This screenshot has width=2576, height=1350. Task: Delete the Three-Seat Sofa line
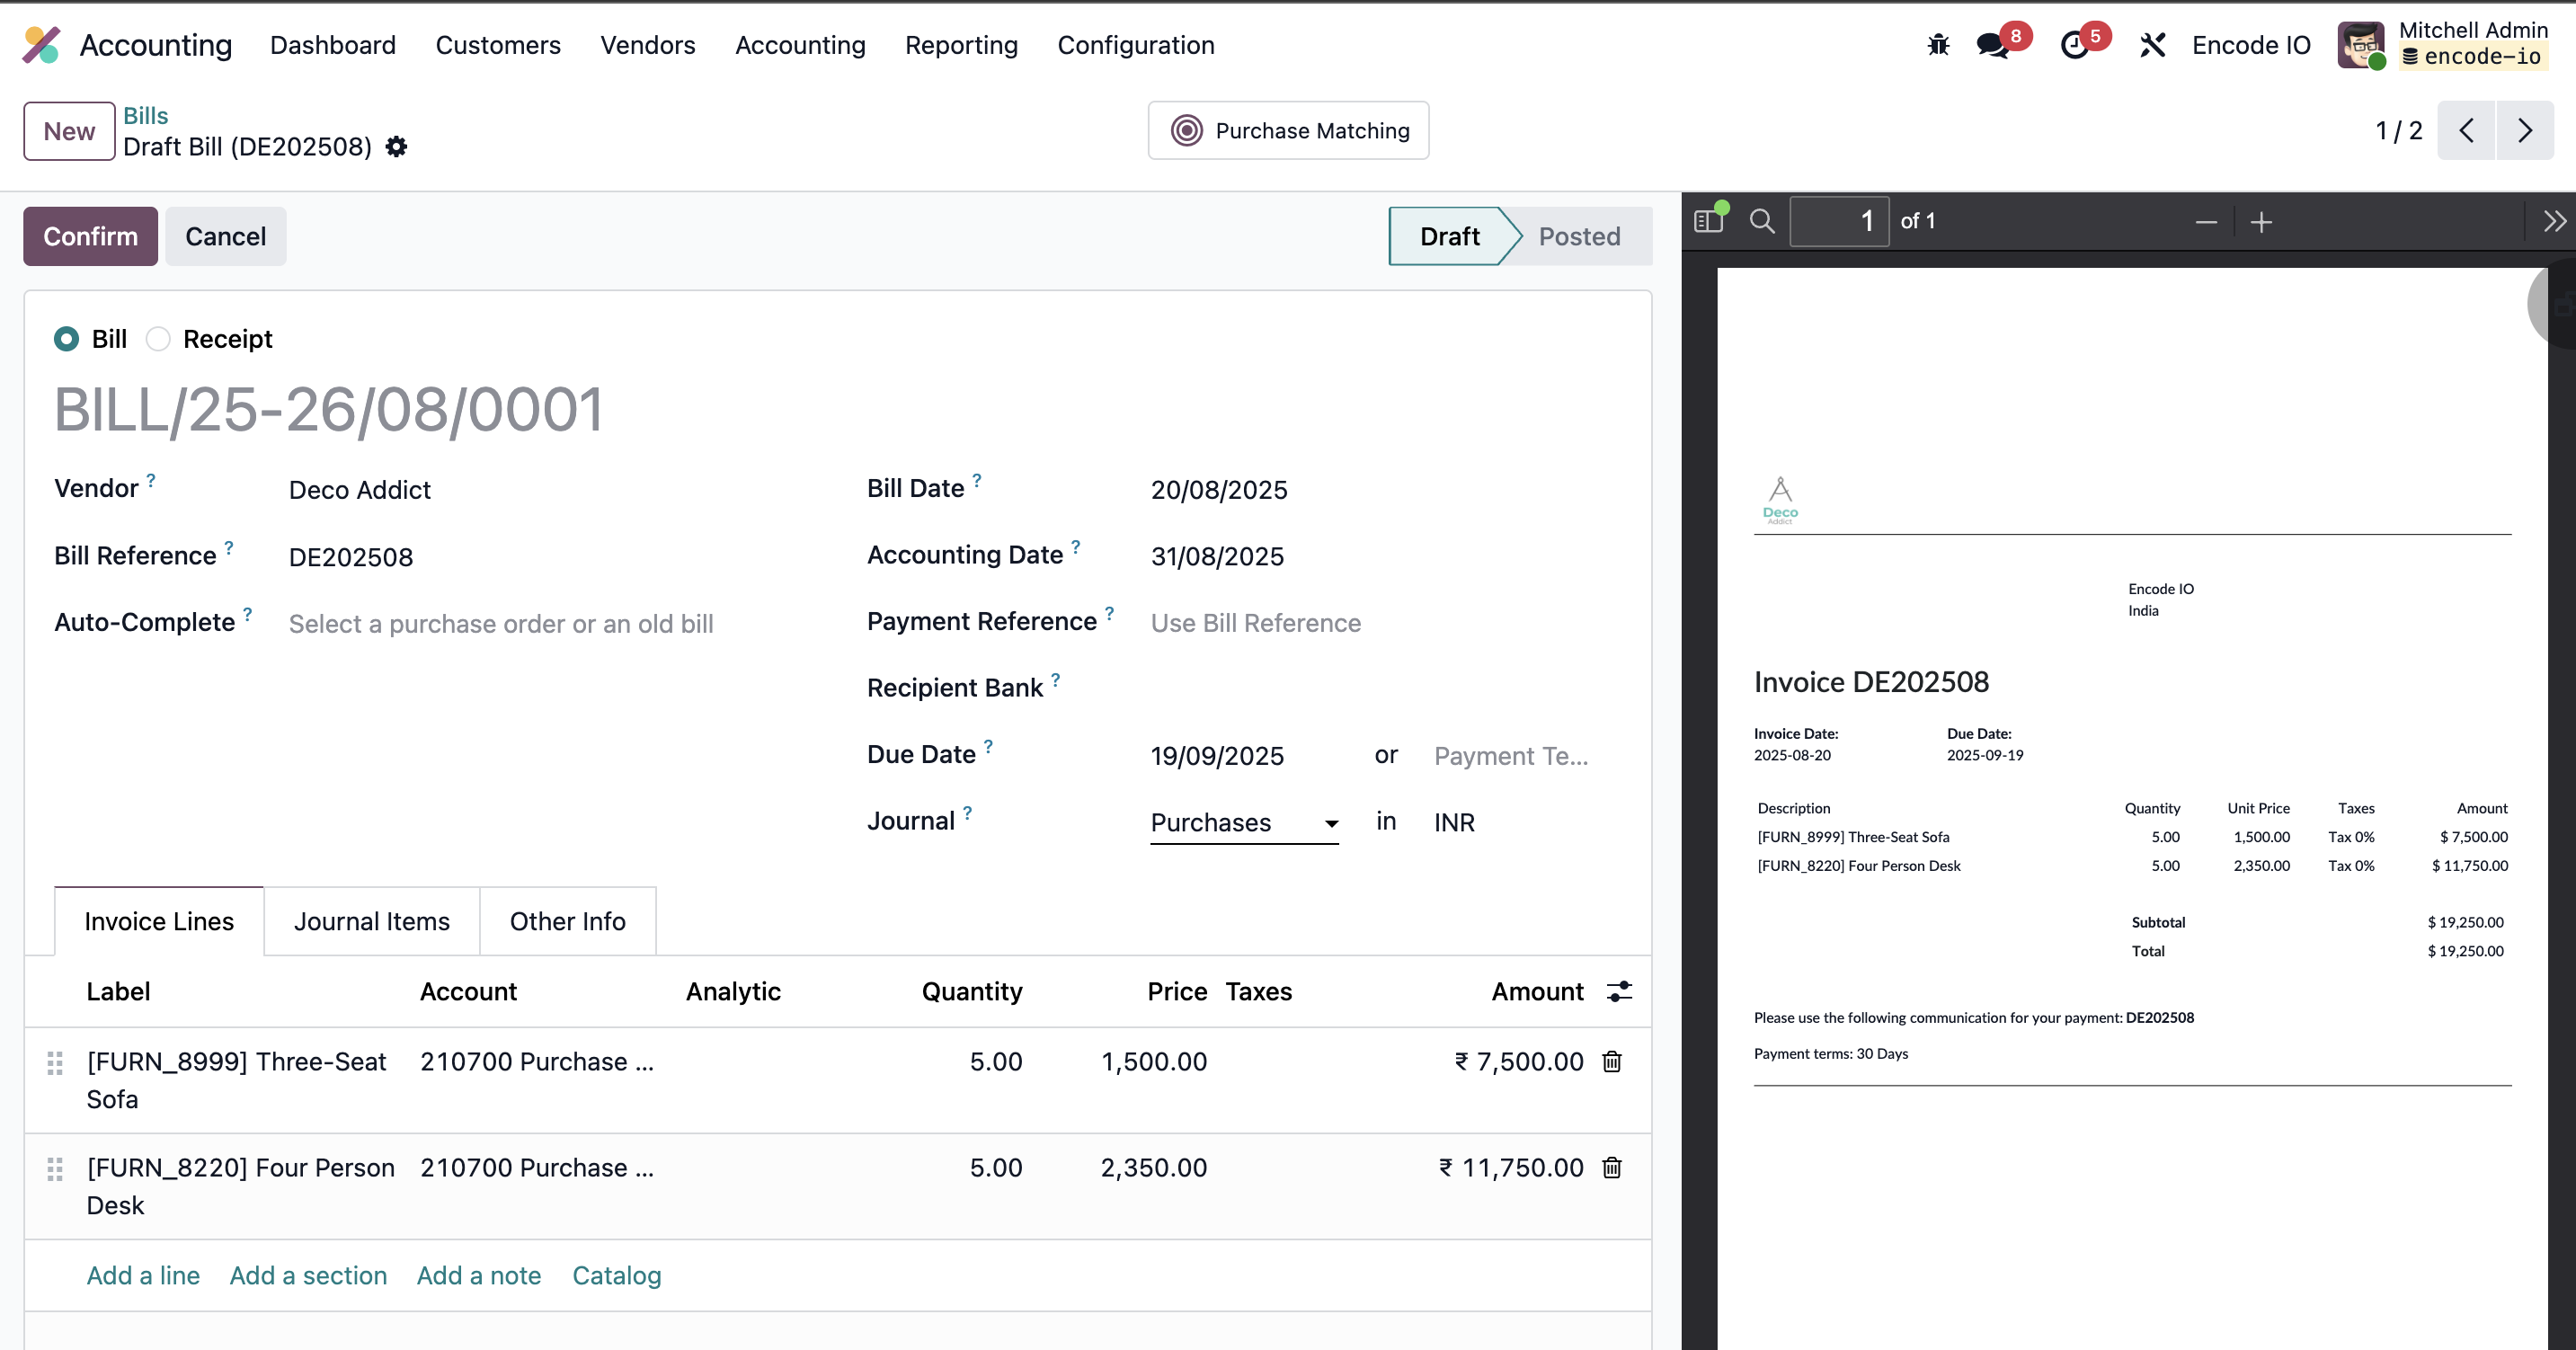point(1612,1062)
